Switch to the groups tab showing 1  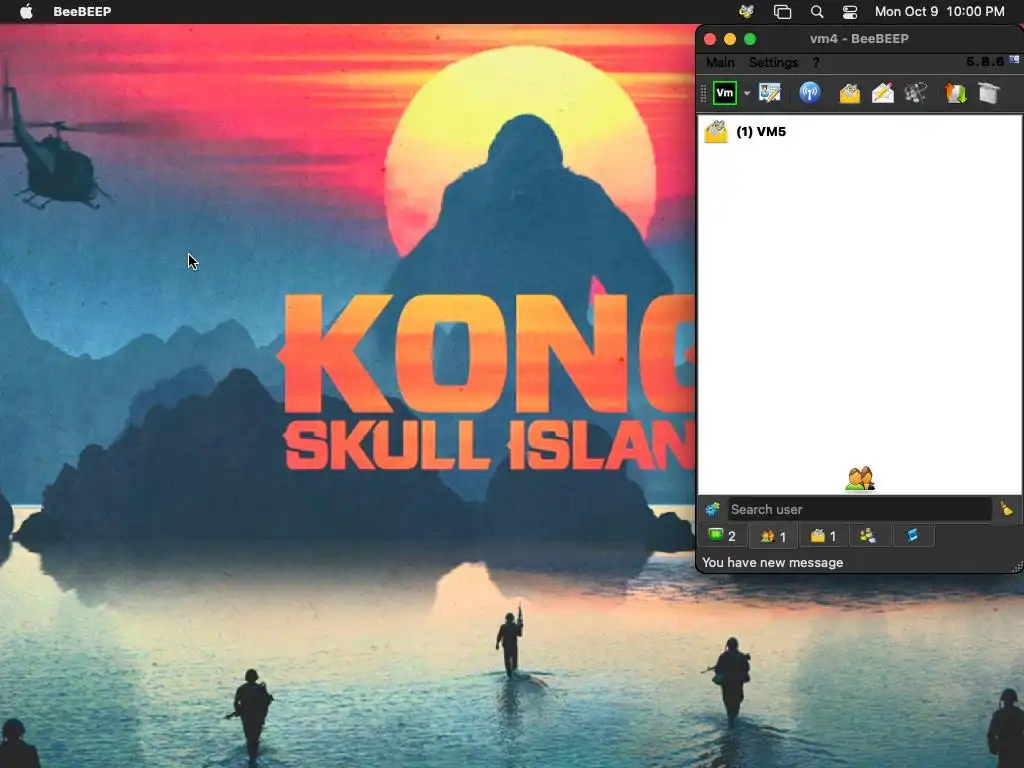tap(773, 536)
